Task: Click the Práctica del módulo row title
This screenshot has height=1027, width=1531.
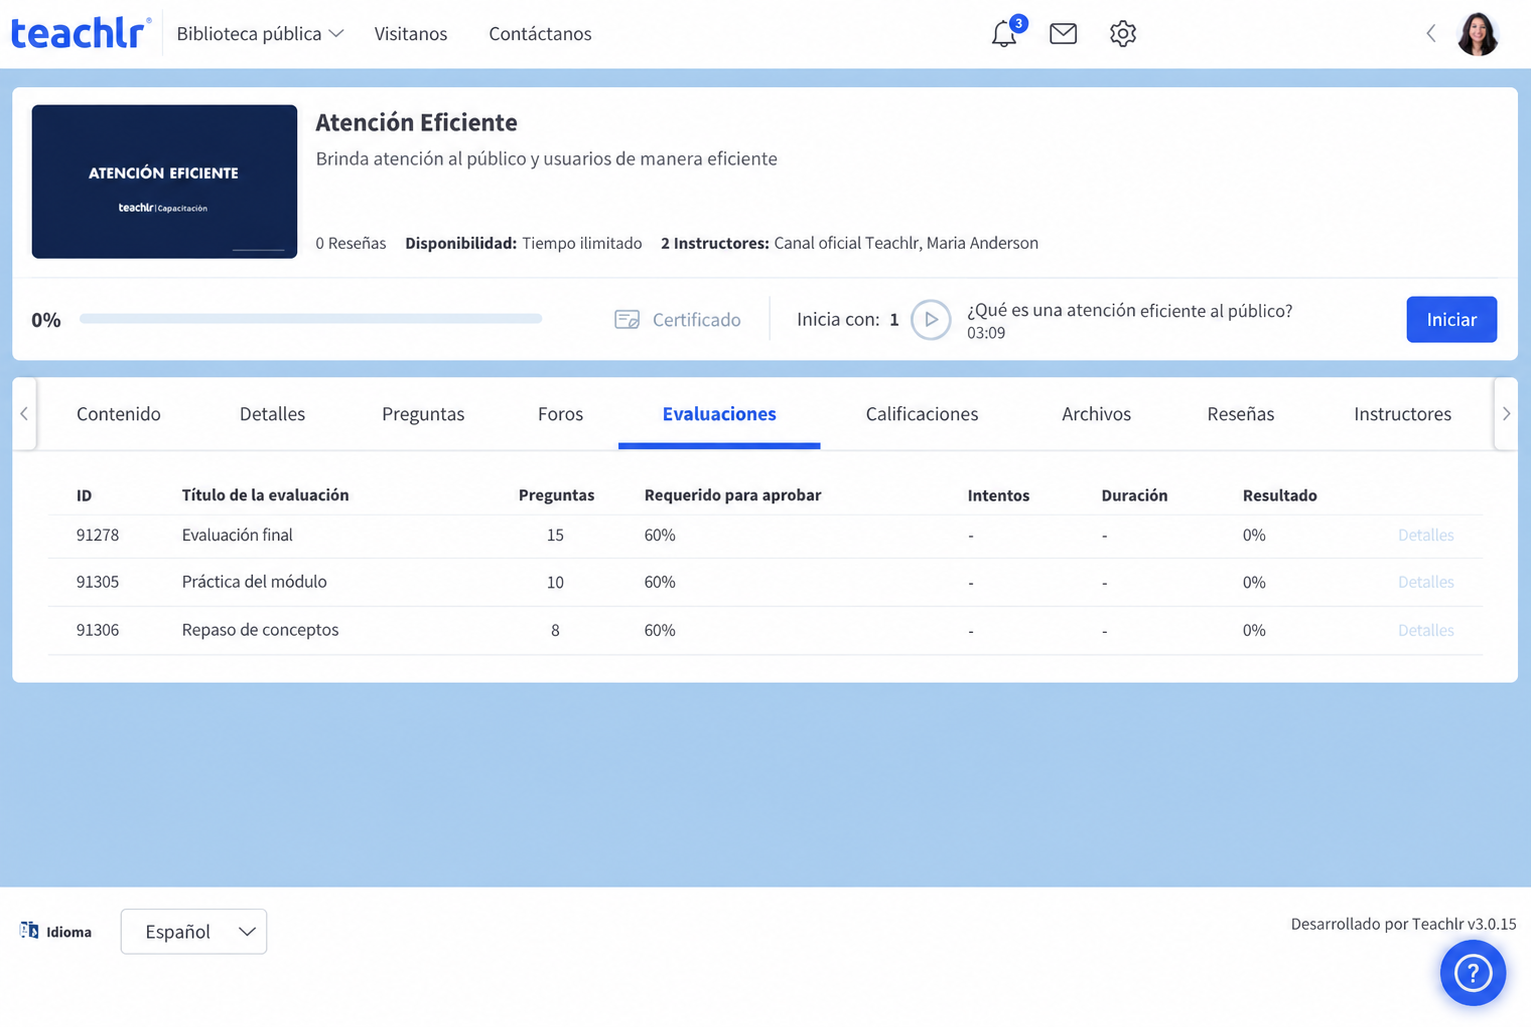Action: (x=254, y=582)
